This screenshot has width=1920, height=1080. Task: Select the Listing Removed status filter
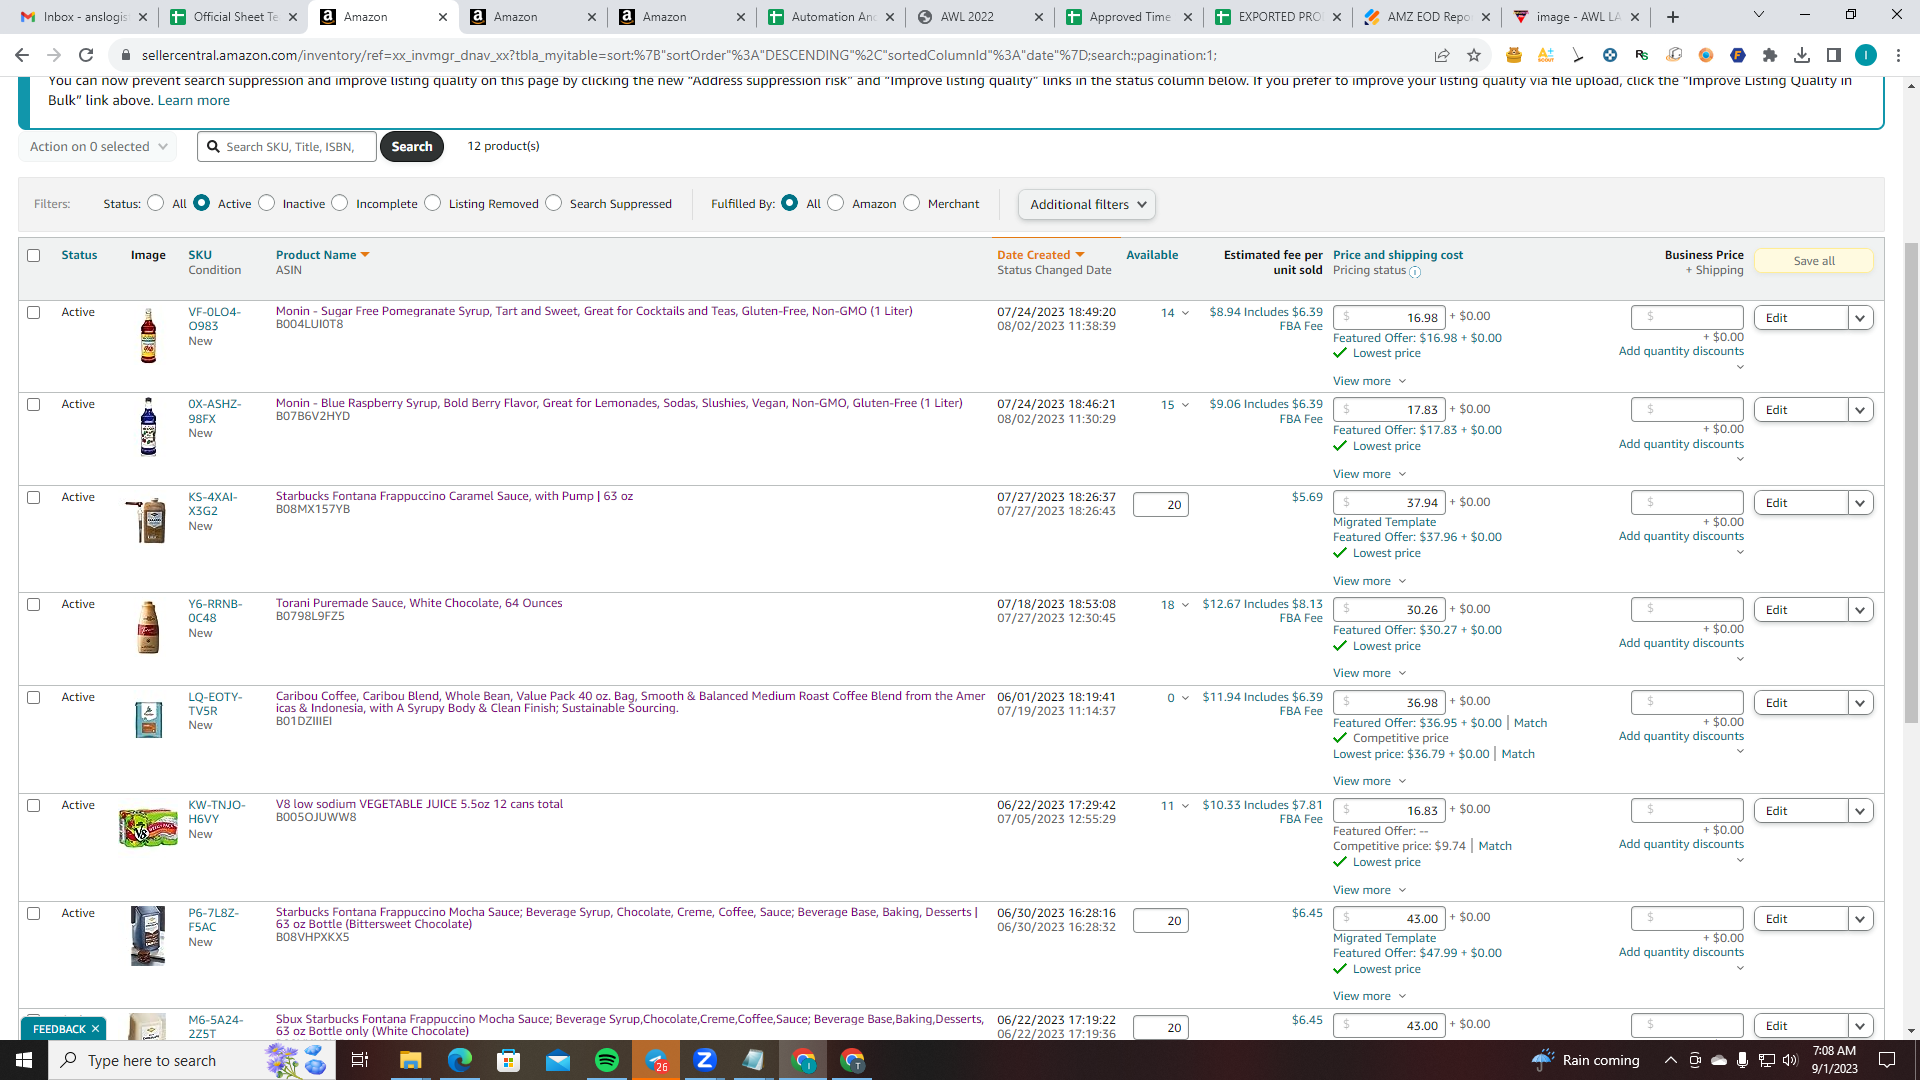tap(432, 203)
